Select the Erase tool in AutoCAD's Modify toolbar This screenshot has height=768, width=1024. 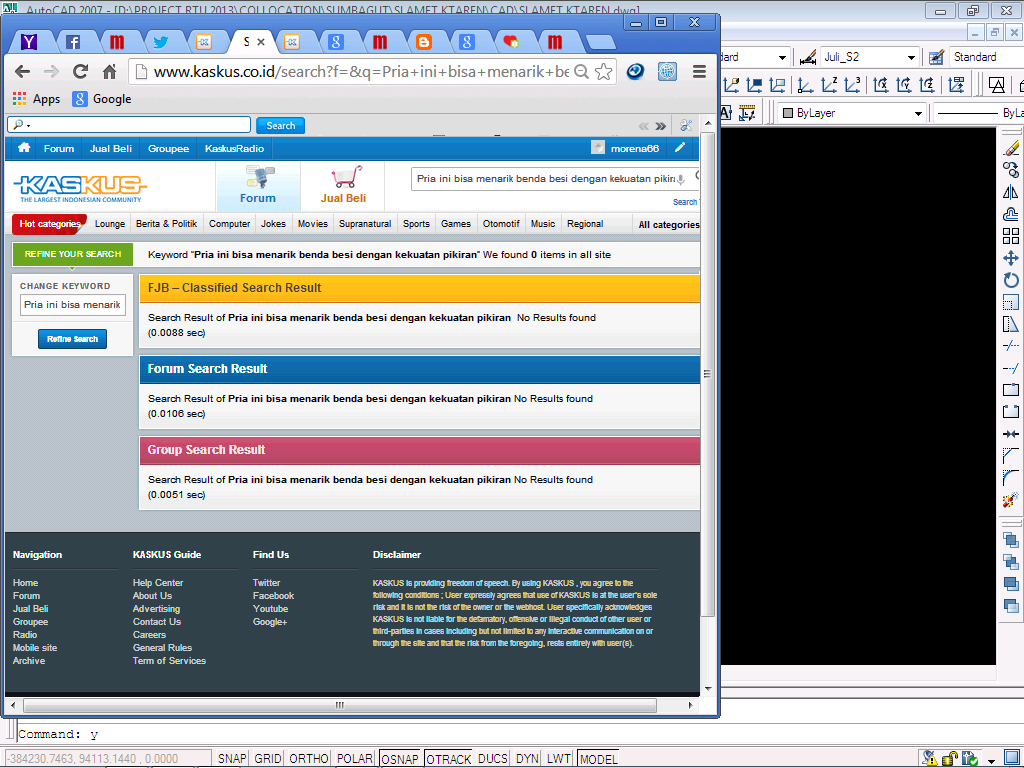1011,148
